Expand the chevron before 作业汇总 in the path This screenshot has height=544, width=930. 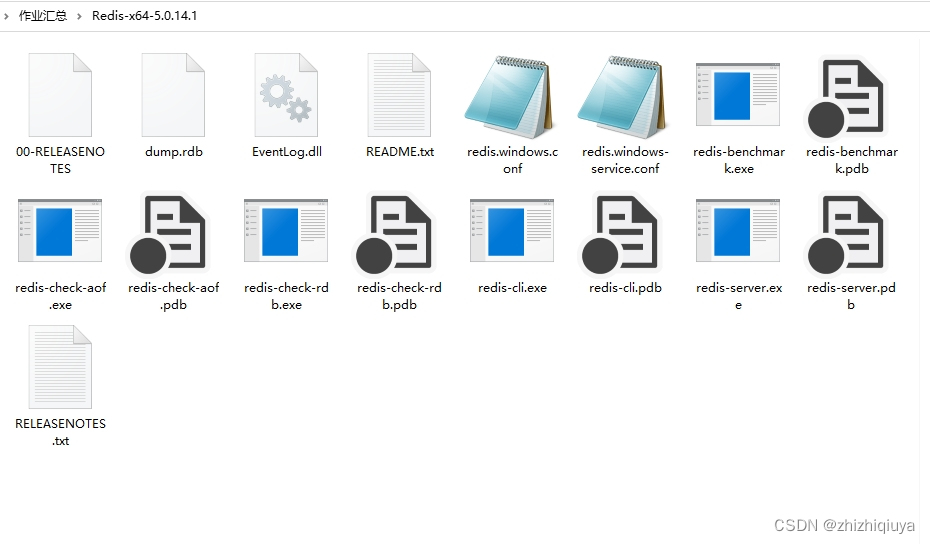7,16
